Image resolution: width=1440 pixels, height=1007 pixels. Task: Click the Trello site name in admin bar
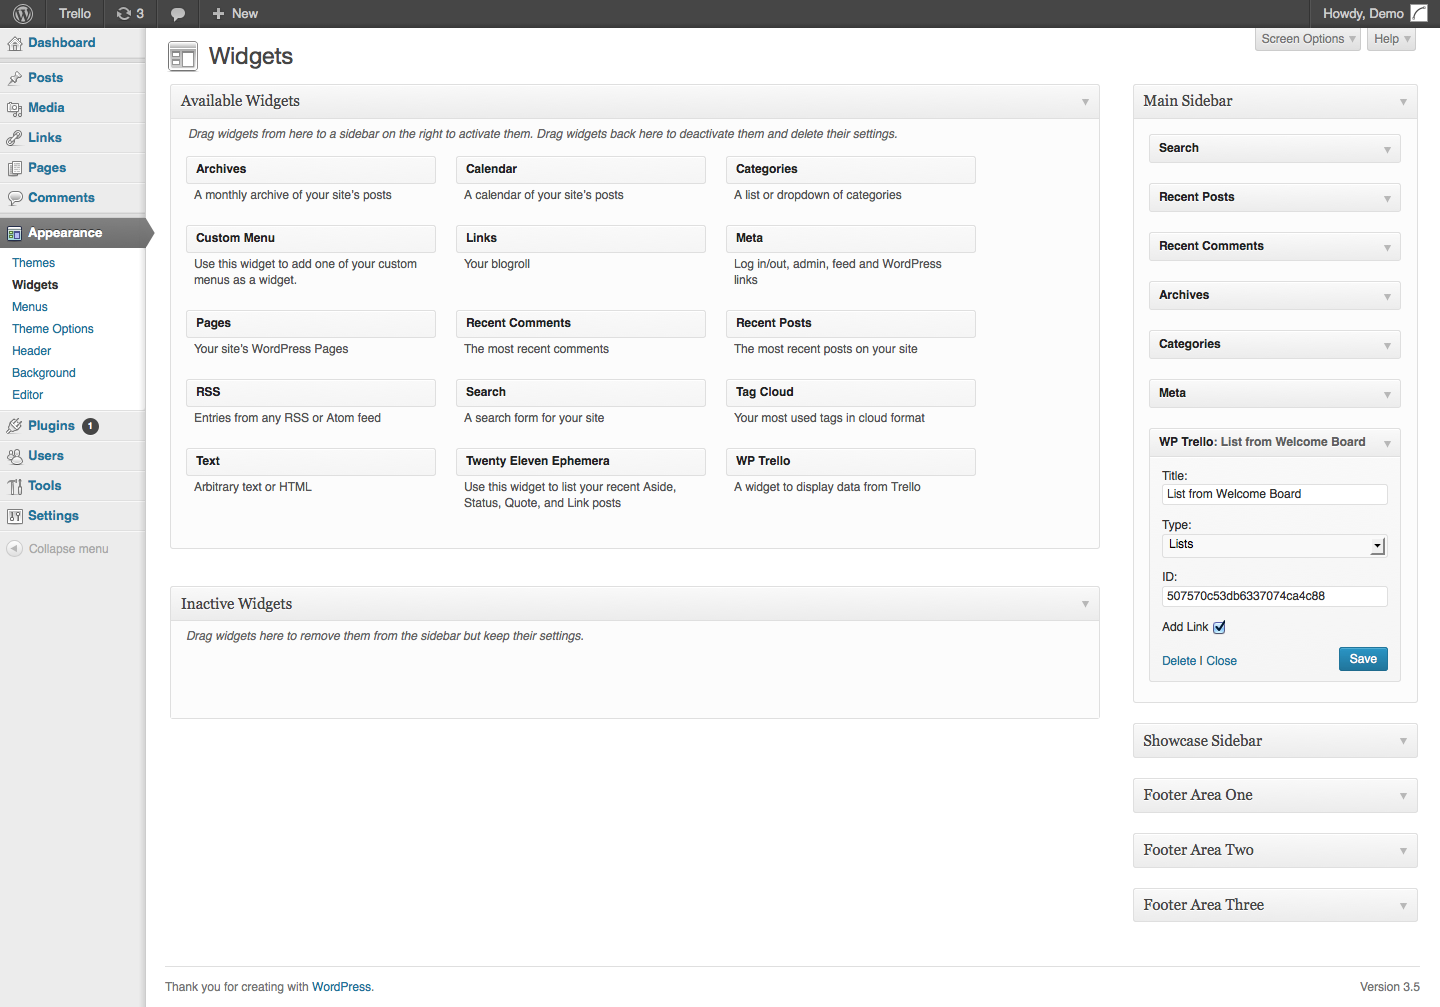pos(75,14)
